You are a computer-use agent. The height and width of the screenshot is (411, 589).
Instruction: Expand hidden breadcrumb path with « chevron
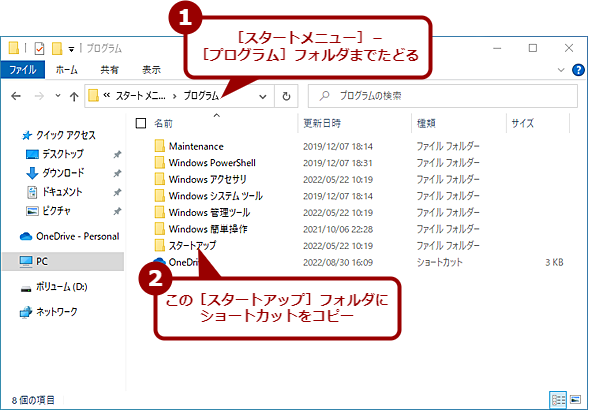pyautogui.click(x=107, y=96)
